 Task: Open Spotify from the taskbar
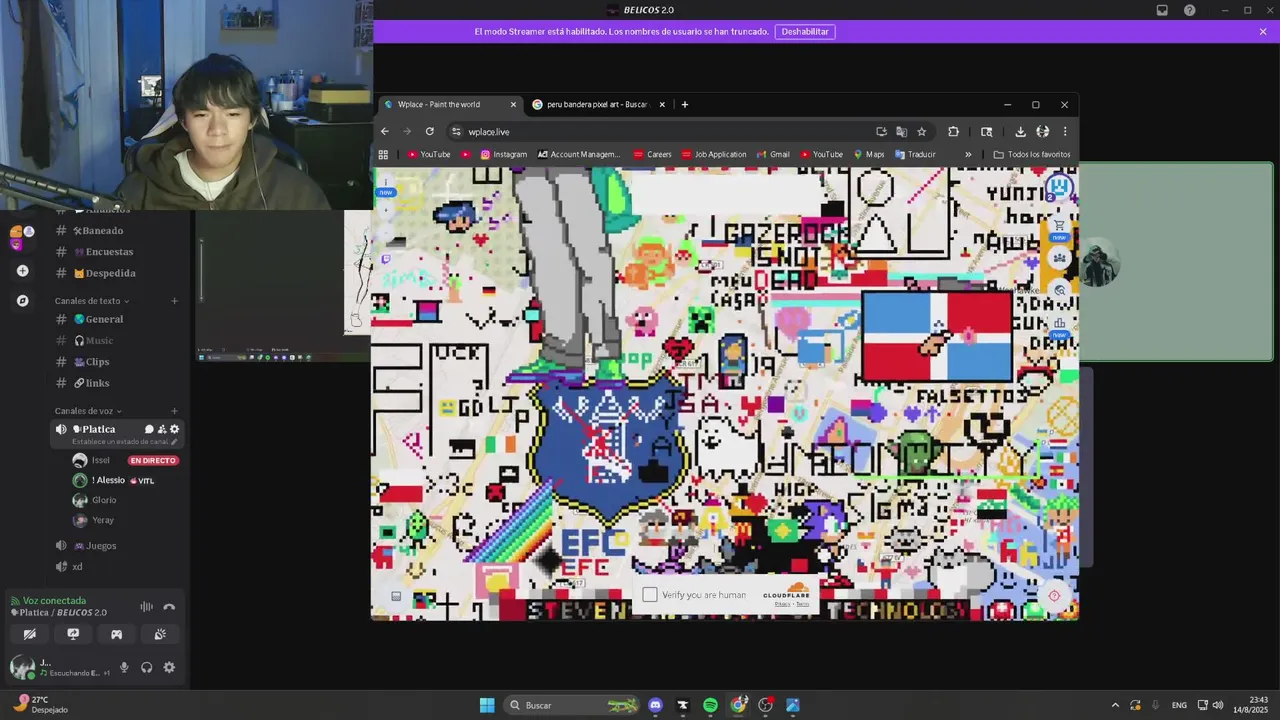(x=710, y=705)
